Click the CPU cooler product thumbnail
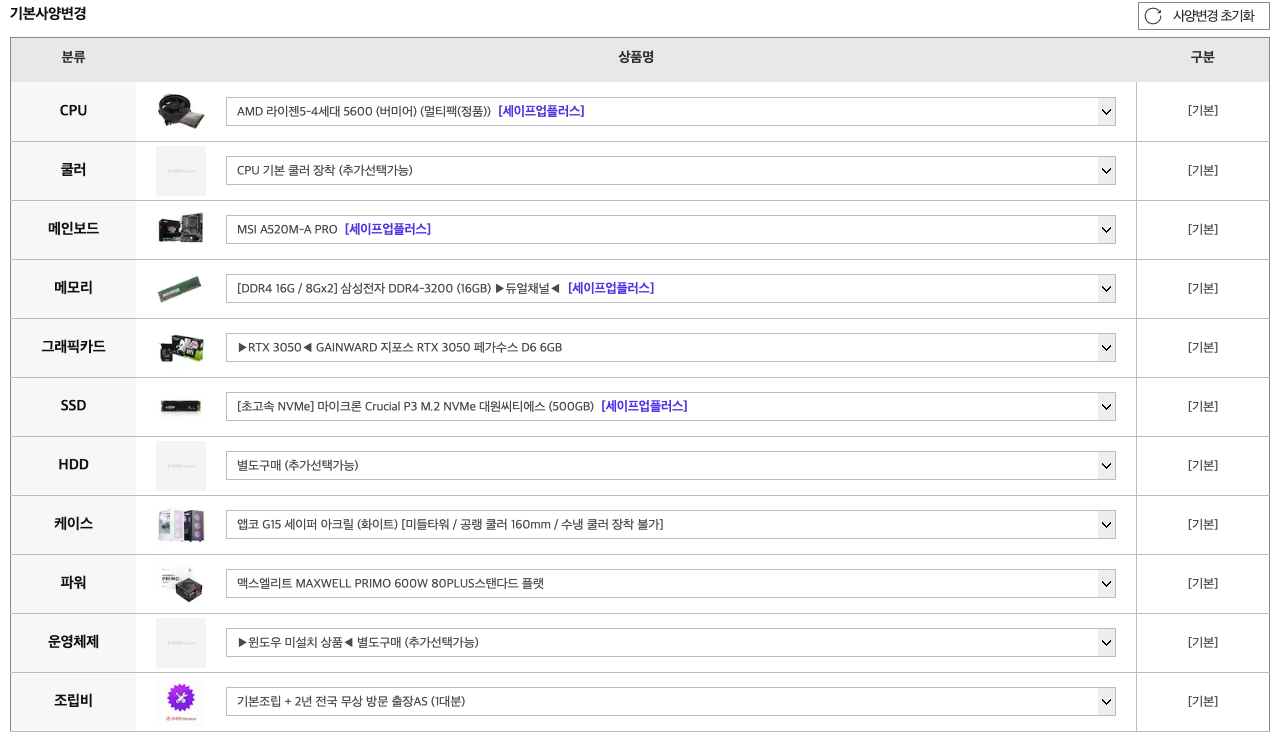The image size is (1280, 751). (181, 111)
